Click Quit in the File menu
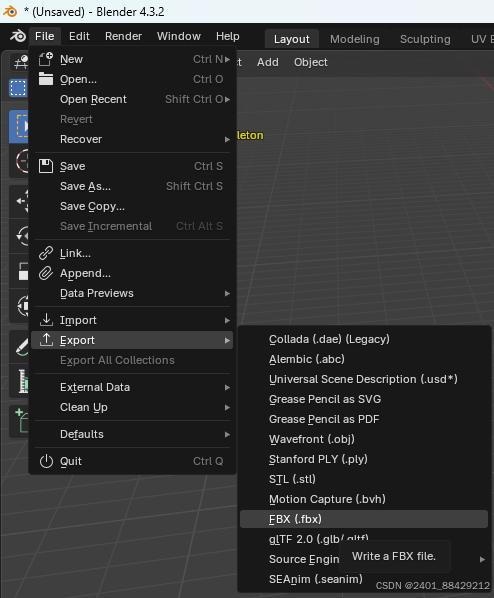This screenshot has width=494, height=598. click(x=133, y=461)
